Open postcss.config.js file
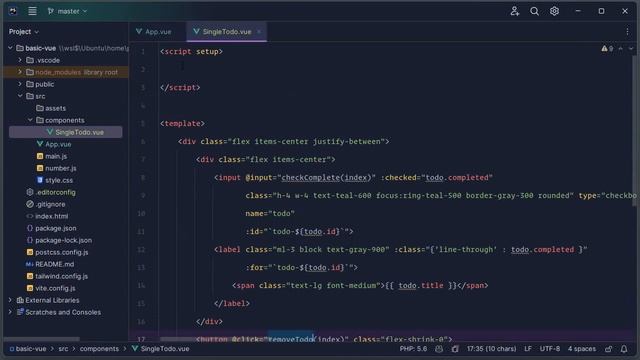 tap(57, 252)
